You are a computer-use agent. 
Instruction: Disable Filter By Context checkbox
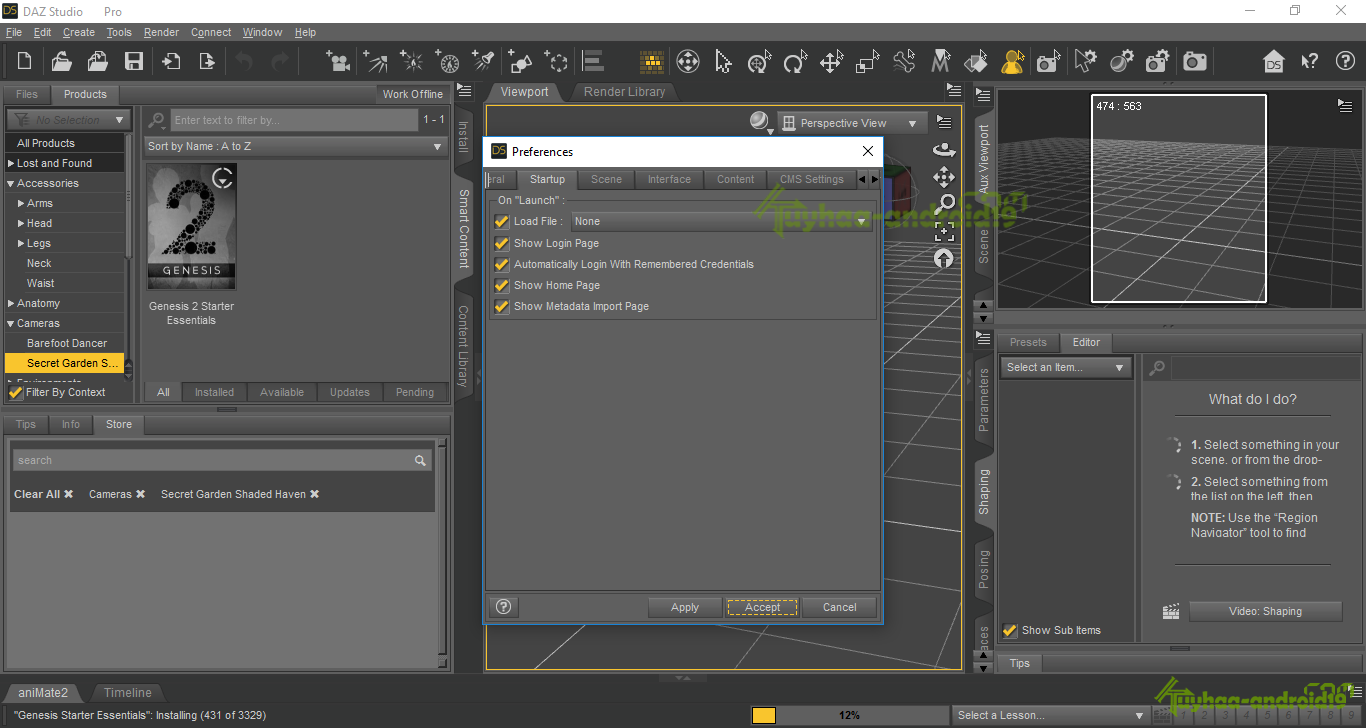coord(15,392)
